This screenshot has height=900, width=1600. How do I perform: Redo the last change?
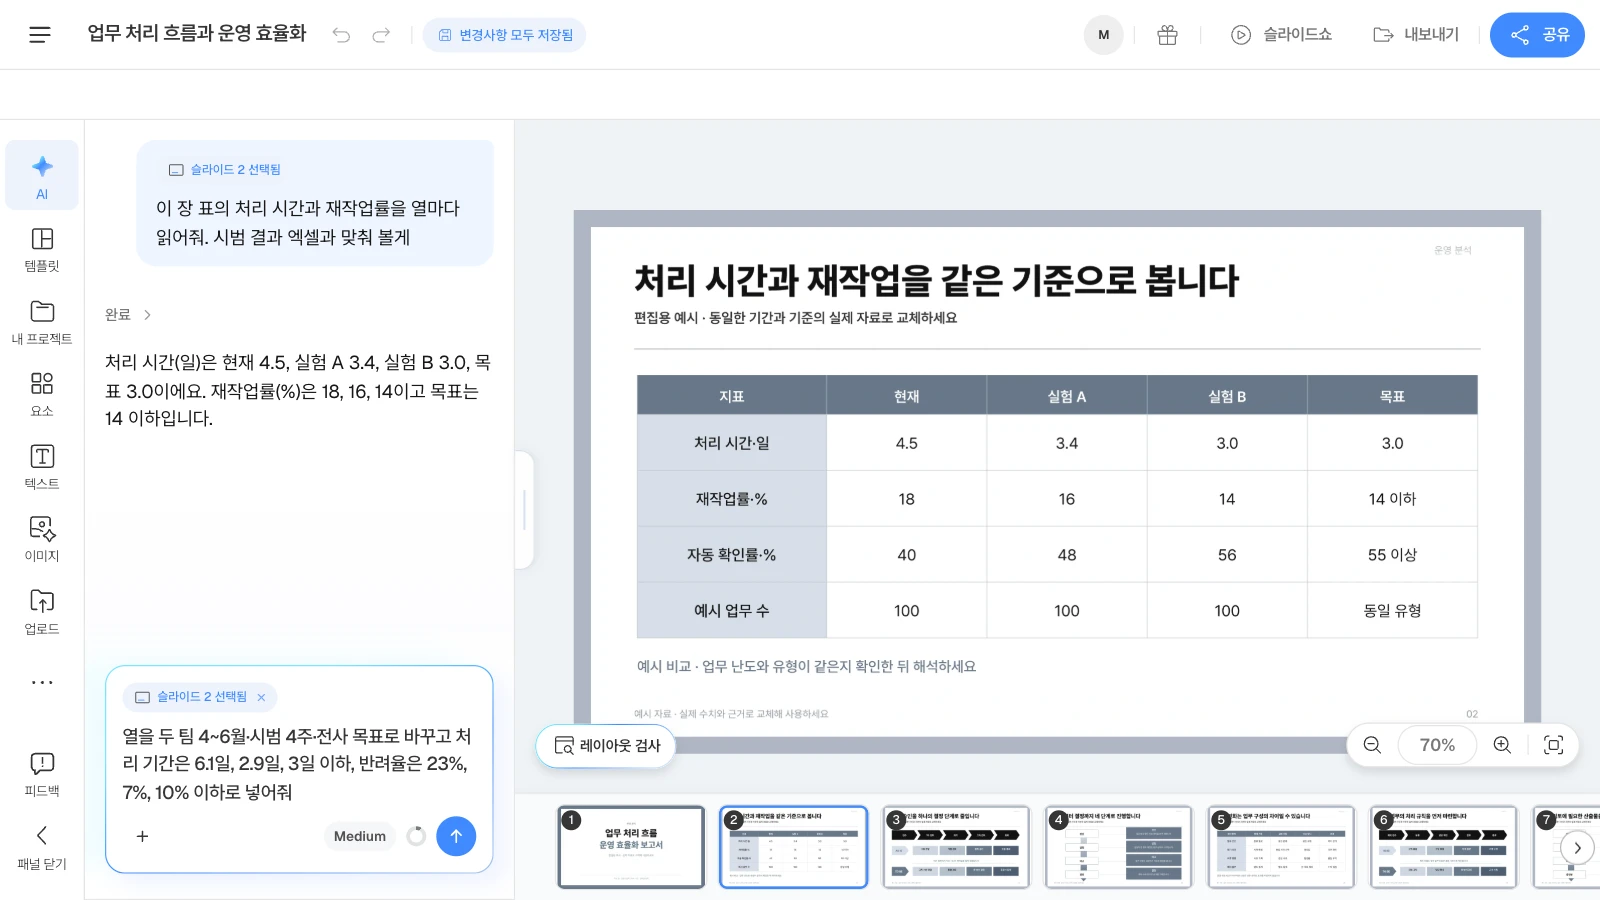[381, 35]
